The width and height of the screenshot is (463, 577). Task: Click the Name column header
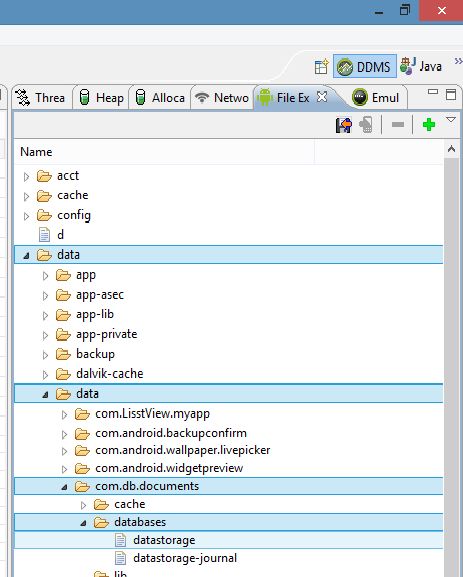pos(164,152)
